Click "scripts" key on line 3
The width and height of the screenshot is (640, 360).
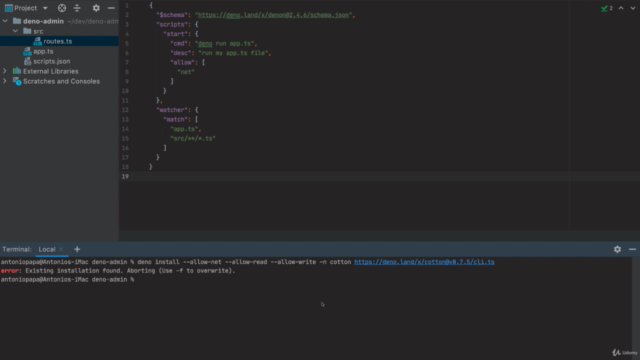(x=172, y=24)
